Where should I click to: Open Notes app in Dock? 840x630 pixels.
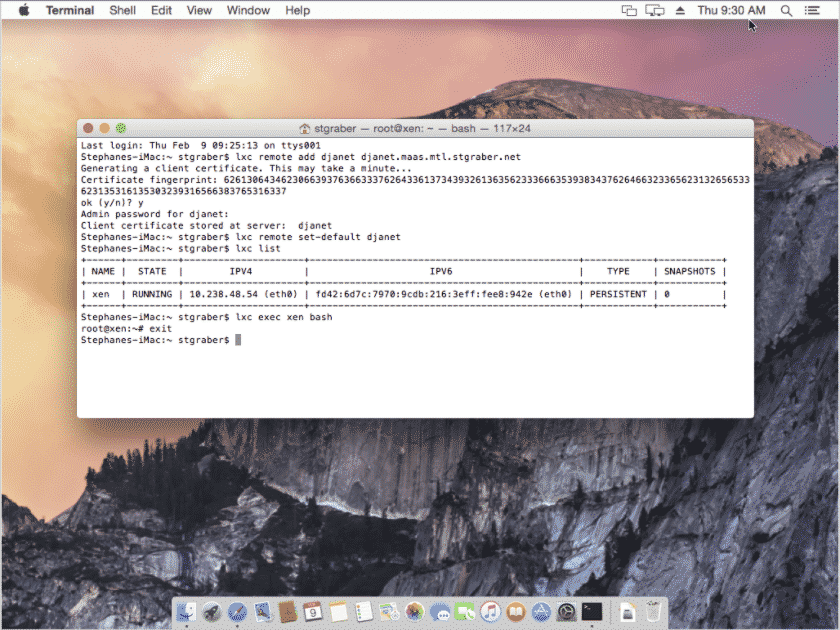(338, 612)
